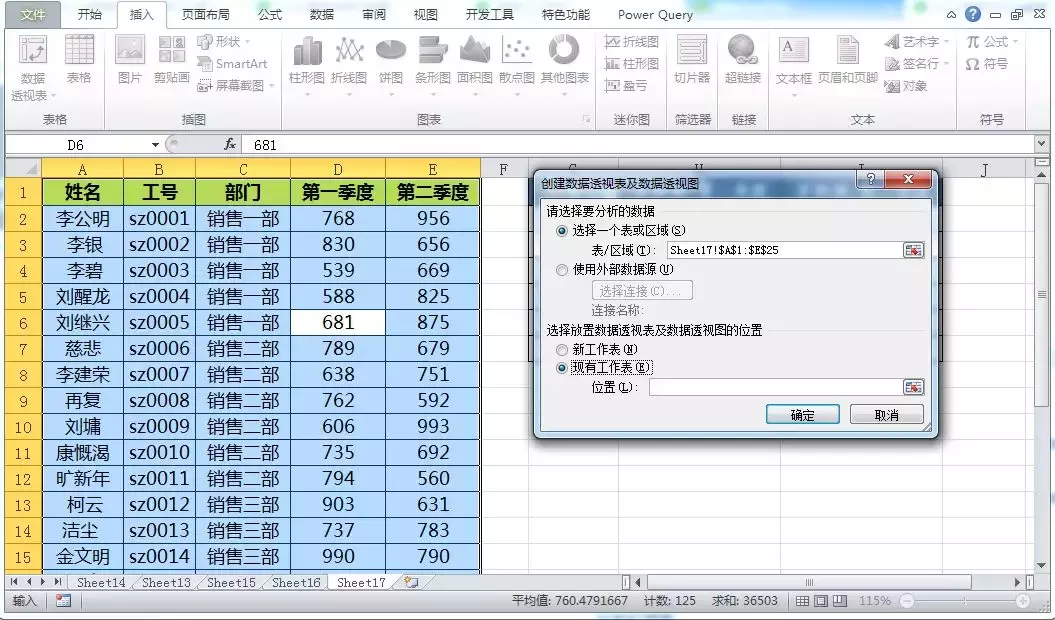The height and width of the screenshot is (620, 1055).
Task: Insert Column sparkline (柱形图) in 迷你图 group
Action: point(631,63)
